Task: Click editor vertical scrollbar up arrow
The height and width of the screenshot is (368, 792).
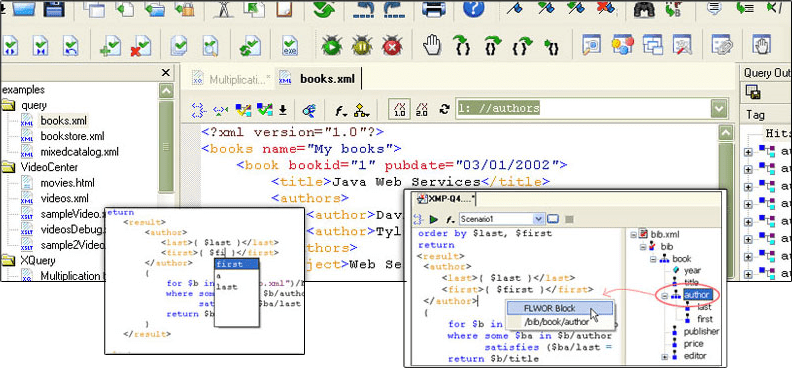Action: pos(726,133)
